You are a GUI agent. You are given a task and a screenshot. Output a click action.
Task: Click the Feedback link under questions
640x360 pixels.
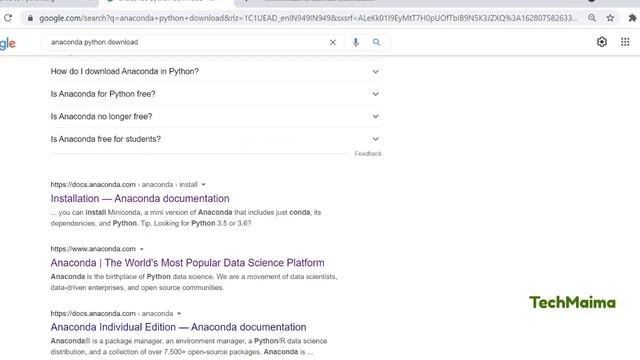(x=368, y=153)
